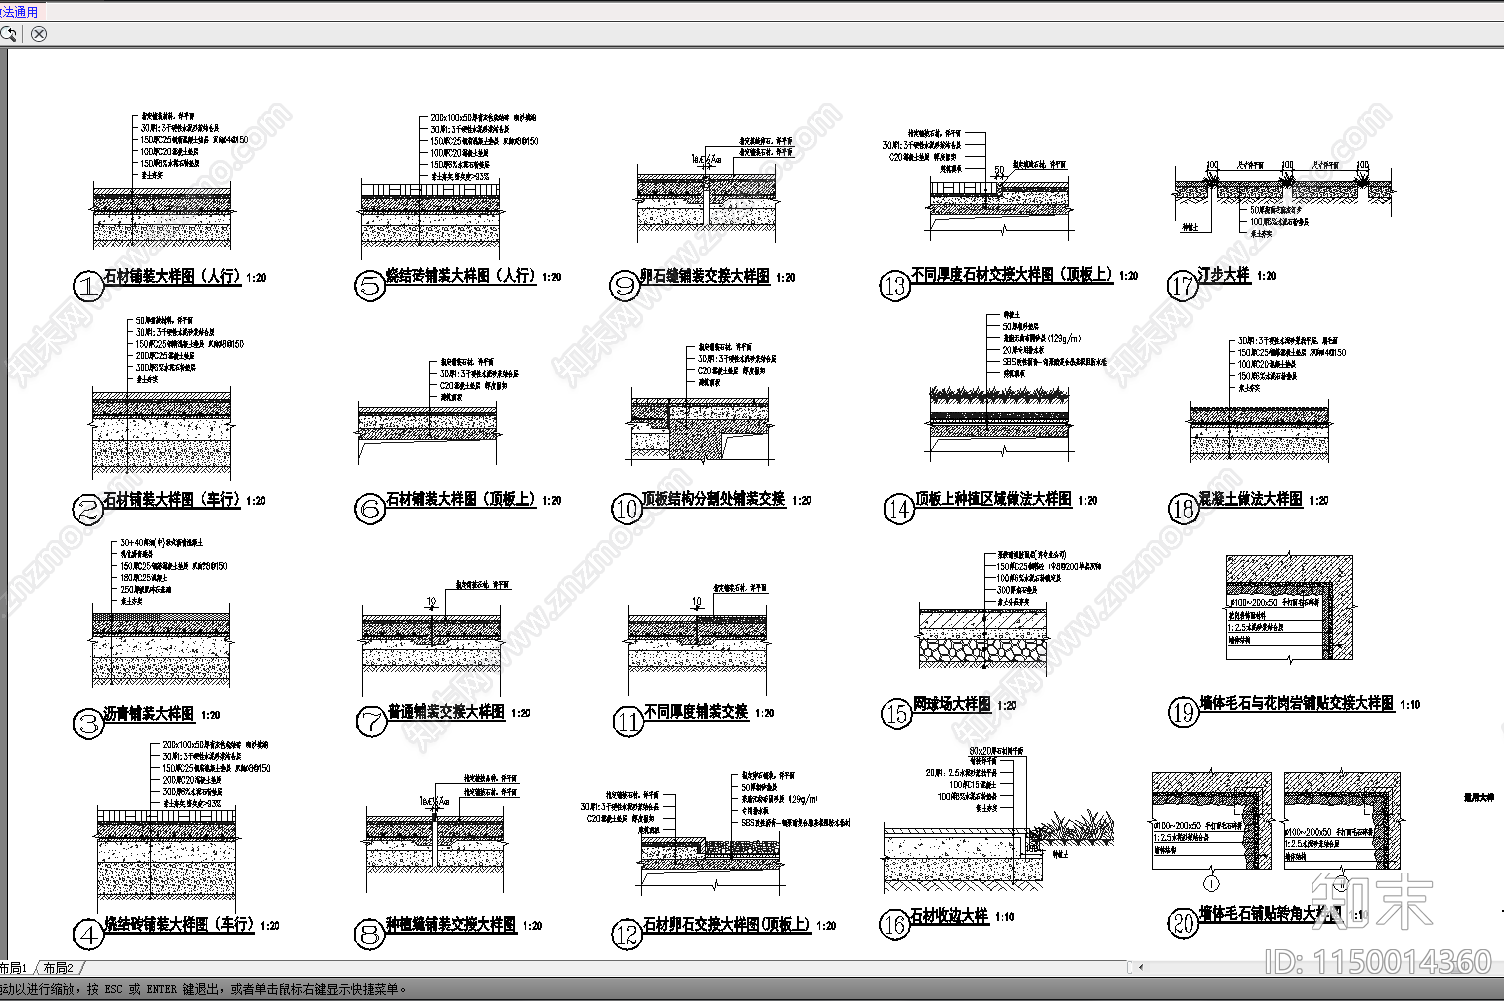Click the title 种植缝铺装交接大样图

pos(452,925)
